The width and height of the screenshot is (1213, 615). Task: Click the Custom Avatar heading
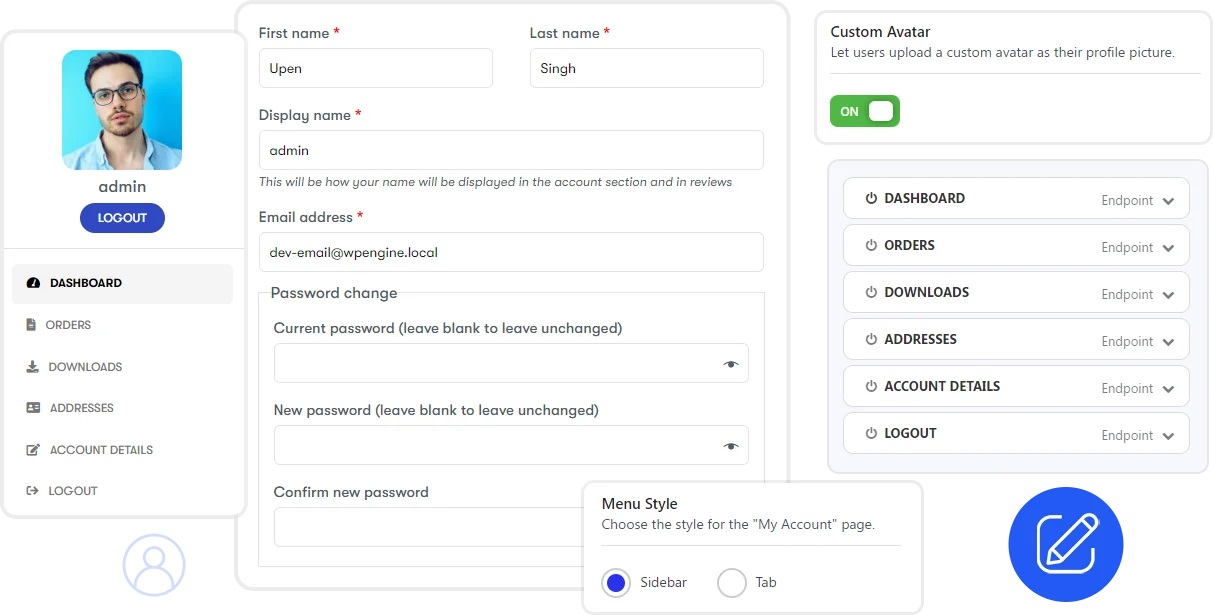pyautogui.click(x=881, y=32)
